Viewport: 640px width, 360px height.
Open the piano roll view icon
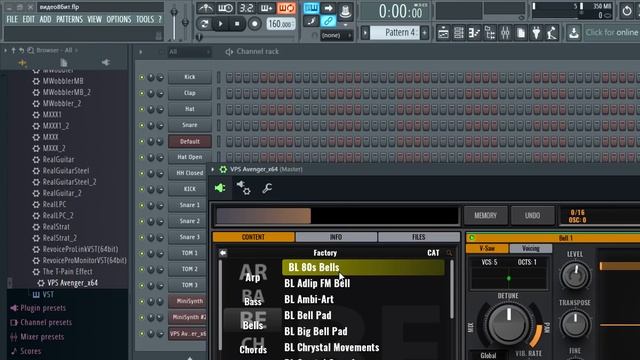pos(474,33)
